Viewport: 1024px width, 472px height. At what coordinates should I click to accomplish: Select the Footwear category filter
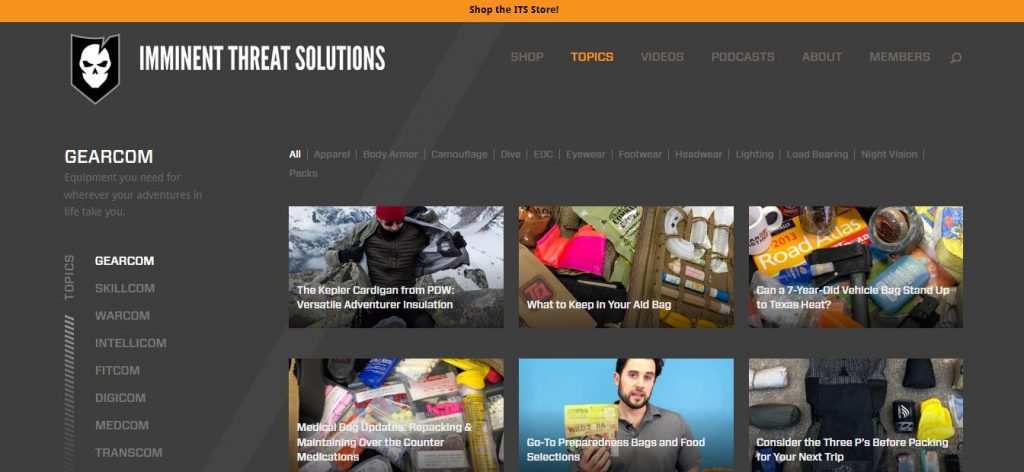640,155
